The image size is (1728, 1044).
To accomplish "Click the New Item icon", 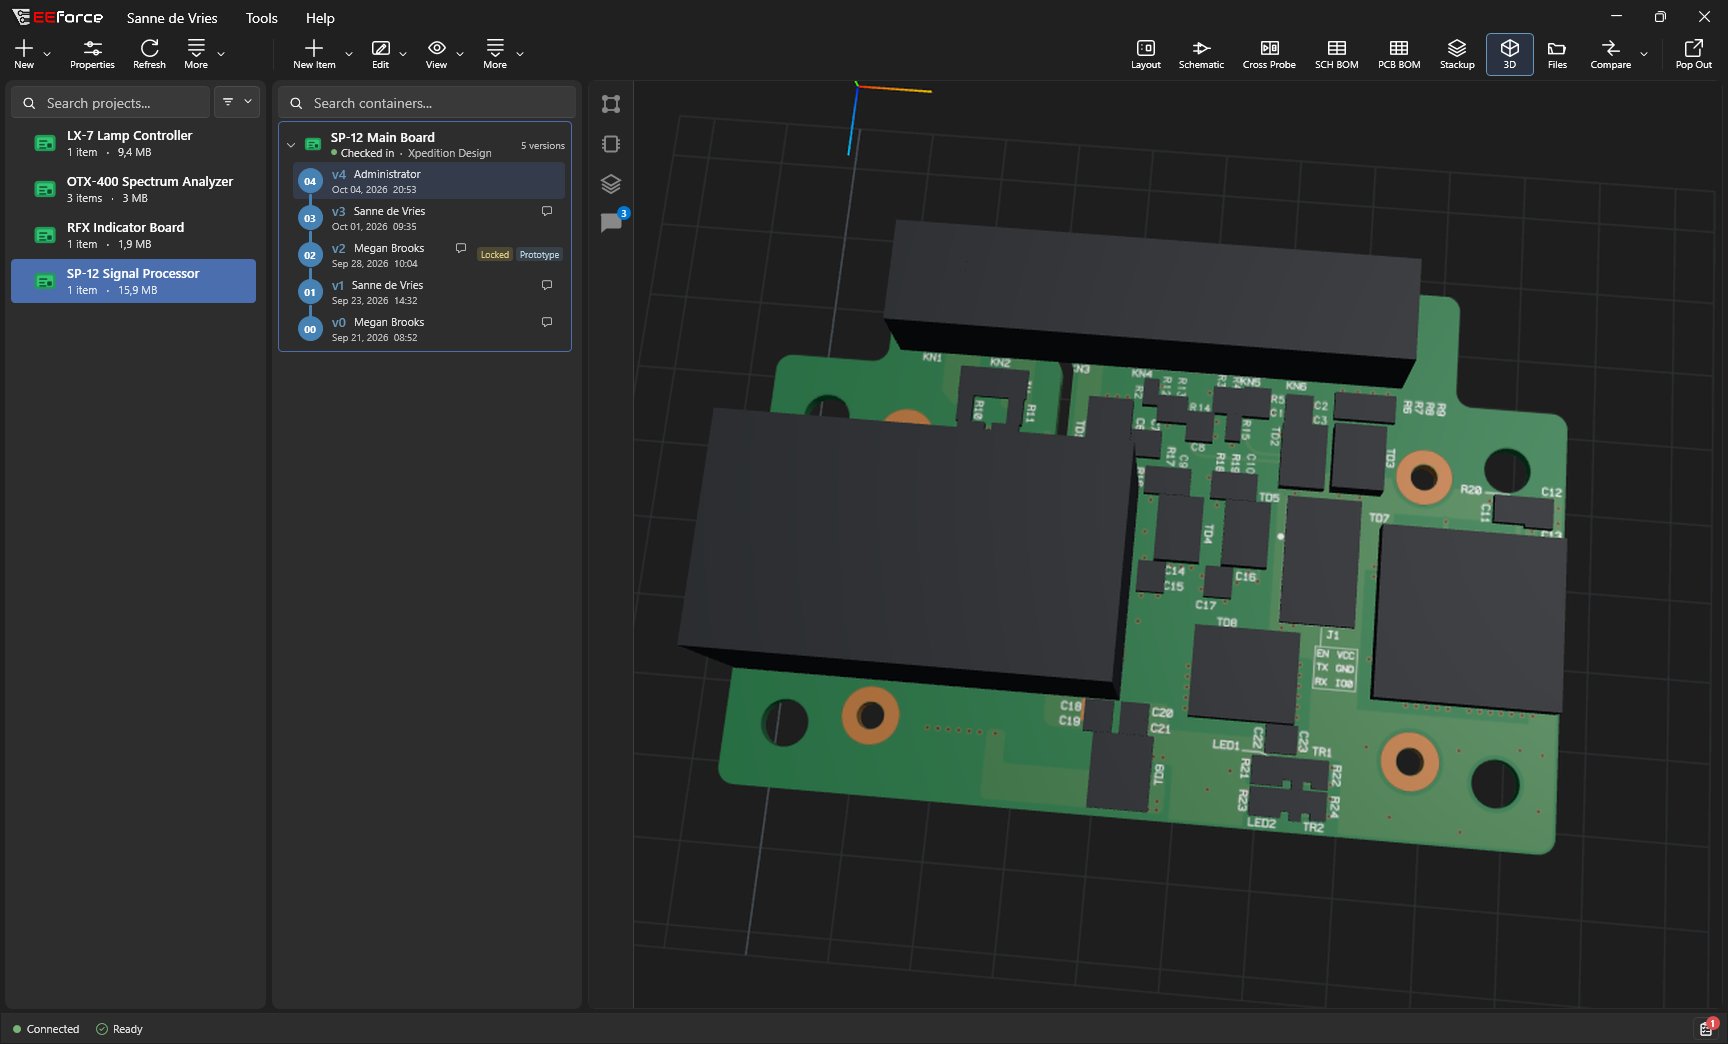I will pos(314,54).
